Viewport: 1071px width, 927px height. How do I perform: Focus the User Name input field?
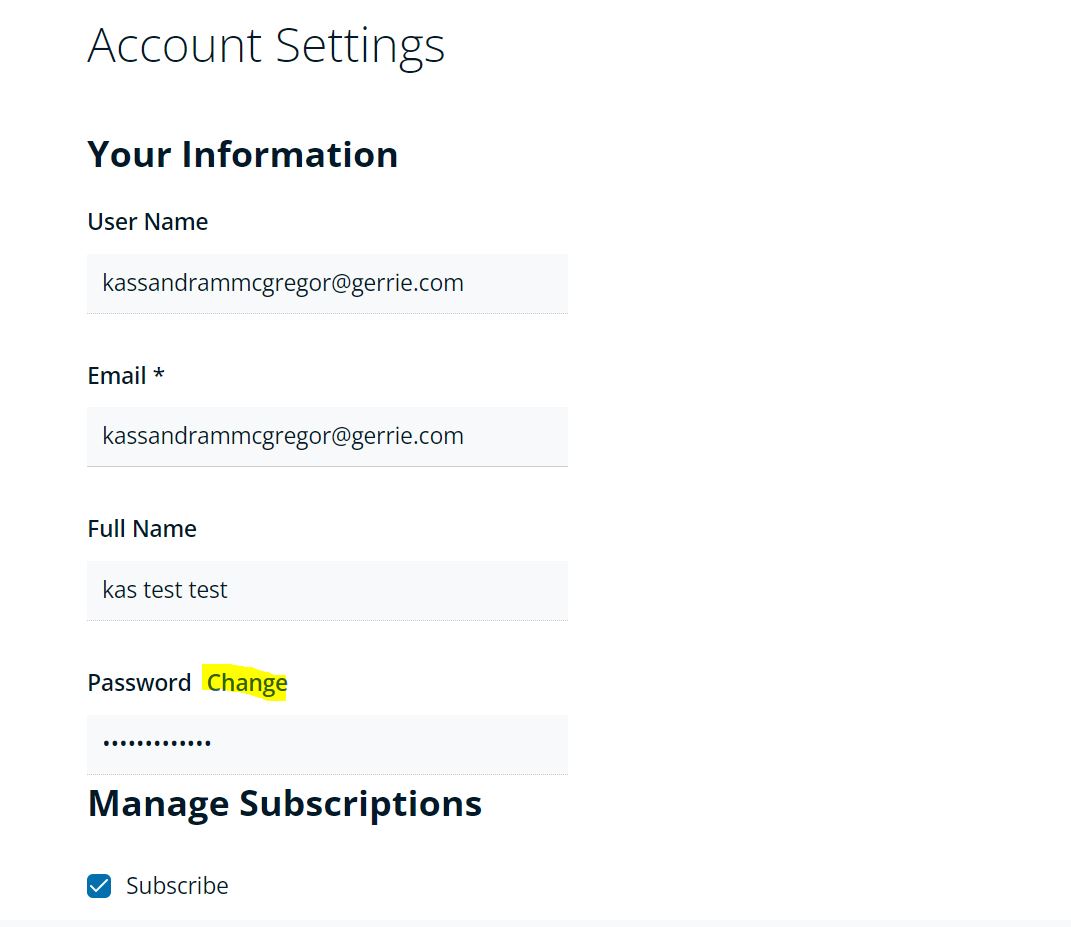(327, 283)
